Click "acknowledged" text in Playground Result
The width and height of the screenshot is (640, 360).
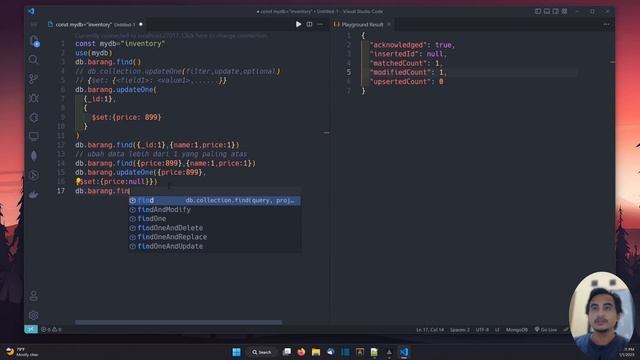(398, 45)
